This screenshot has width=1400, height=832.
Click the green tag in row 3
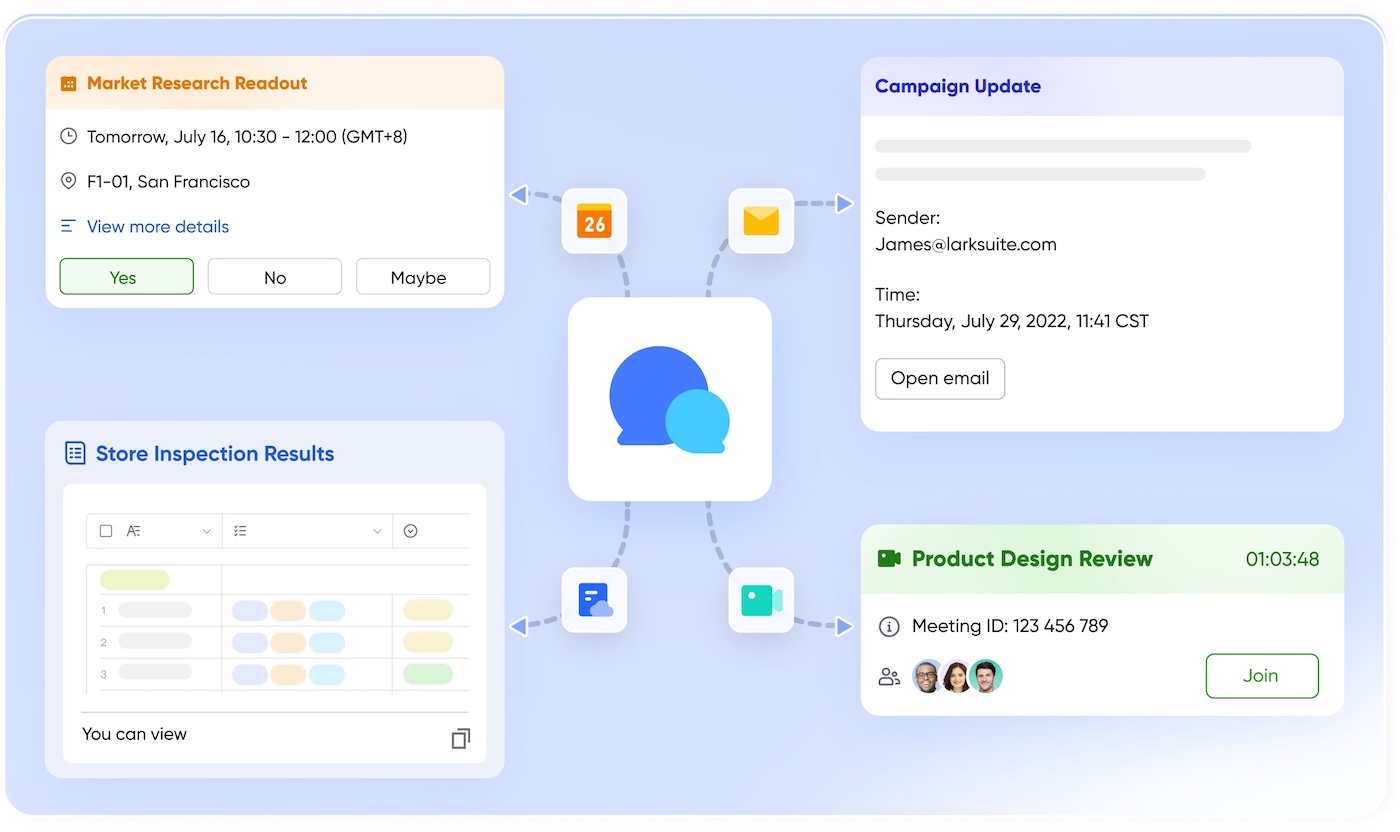pos(427,674)
